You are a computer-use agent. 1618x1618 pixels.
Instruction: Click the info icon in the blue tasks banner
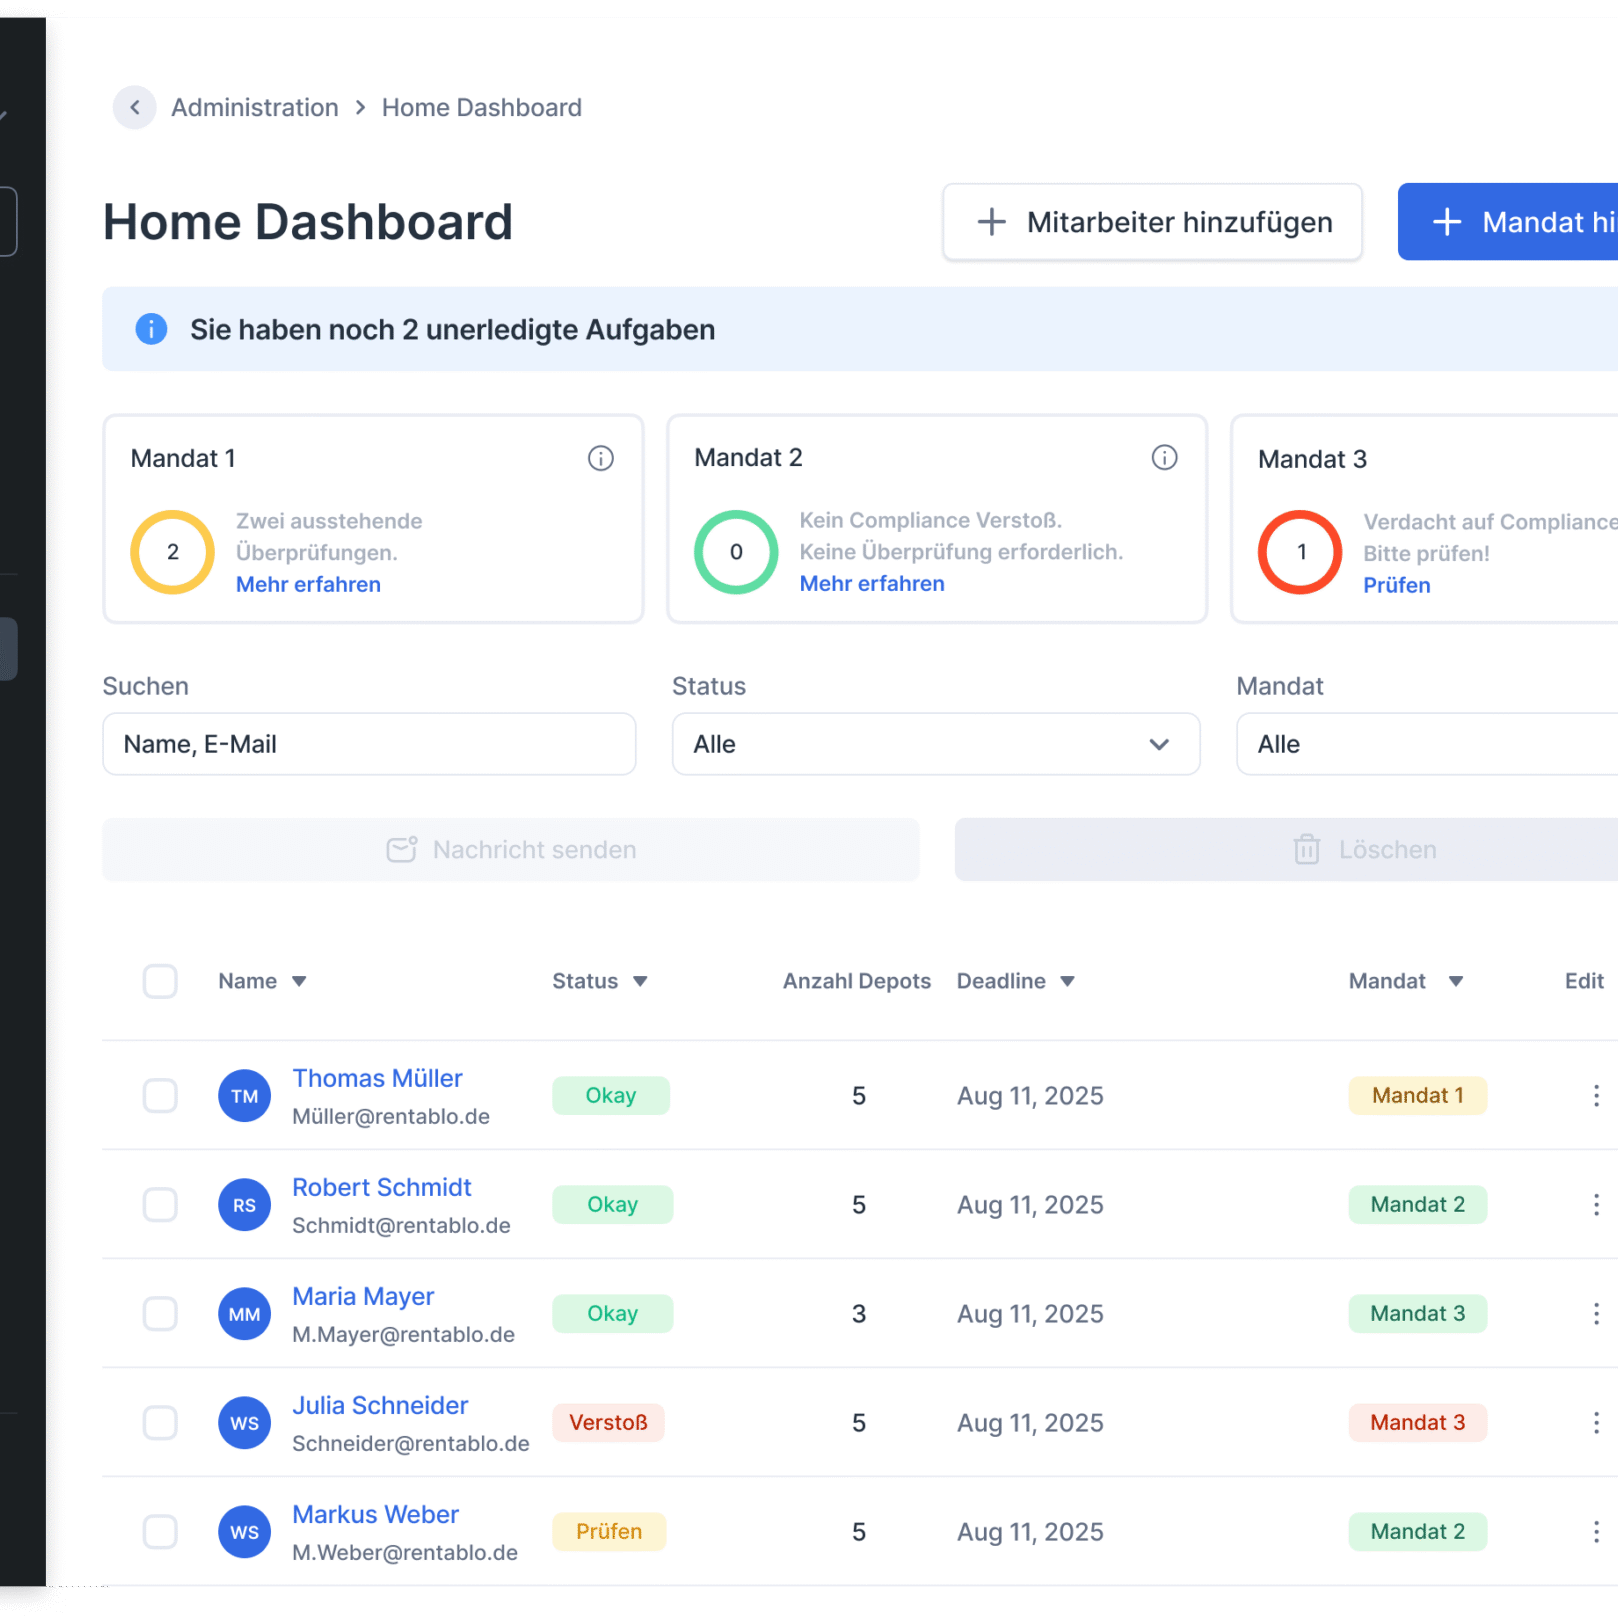[151, 329]
